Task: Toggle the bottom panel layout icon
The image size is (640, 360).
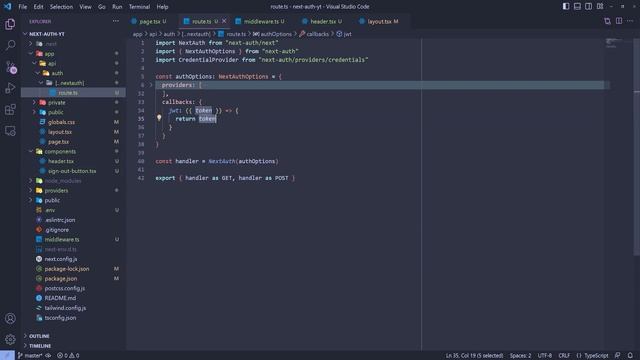Action: point(577,7)
